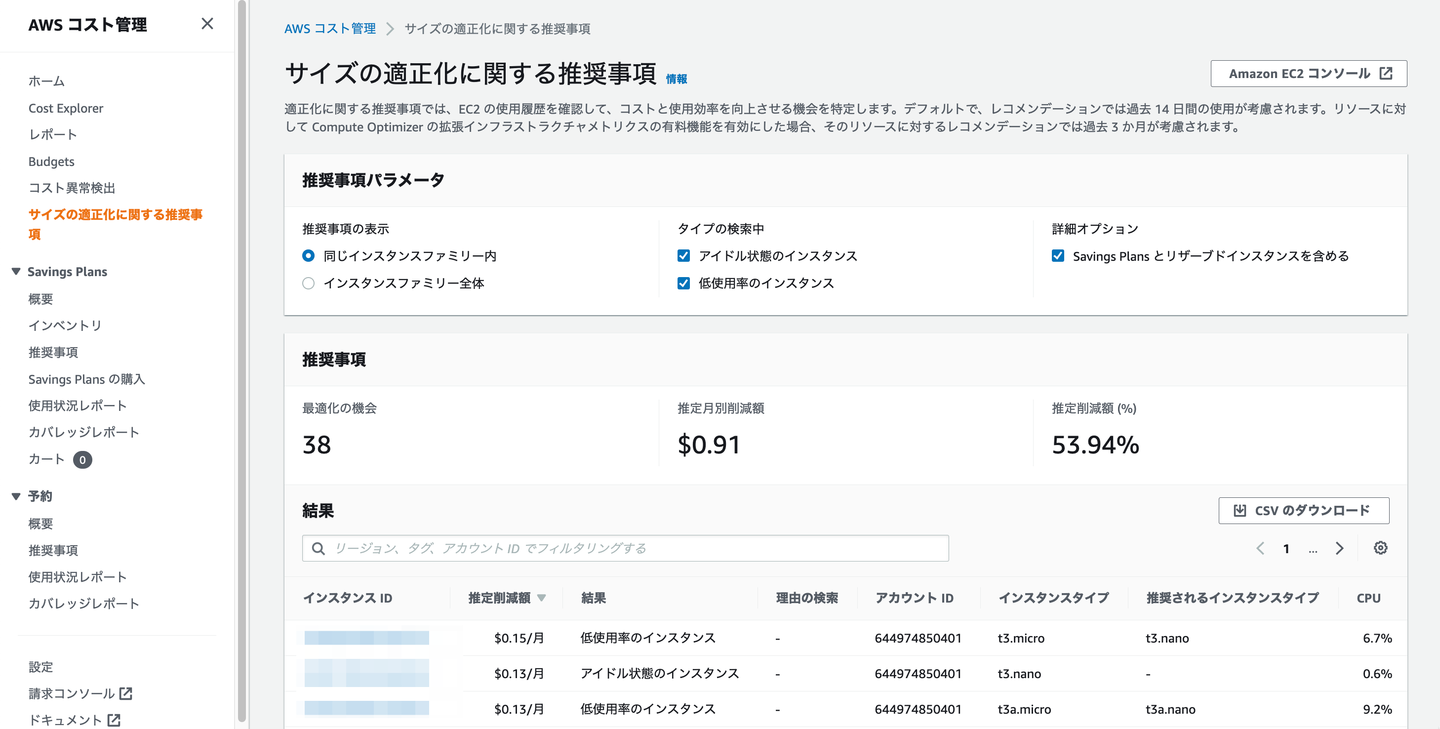Open Savings Plans 概要 page
Viewport: 1440px width, 729px height.
pos(41,299)
